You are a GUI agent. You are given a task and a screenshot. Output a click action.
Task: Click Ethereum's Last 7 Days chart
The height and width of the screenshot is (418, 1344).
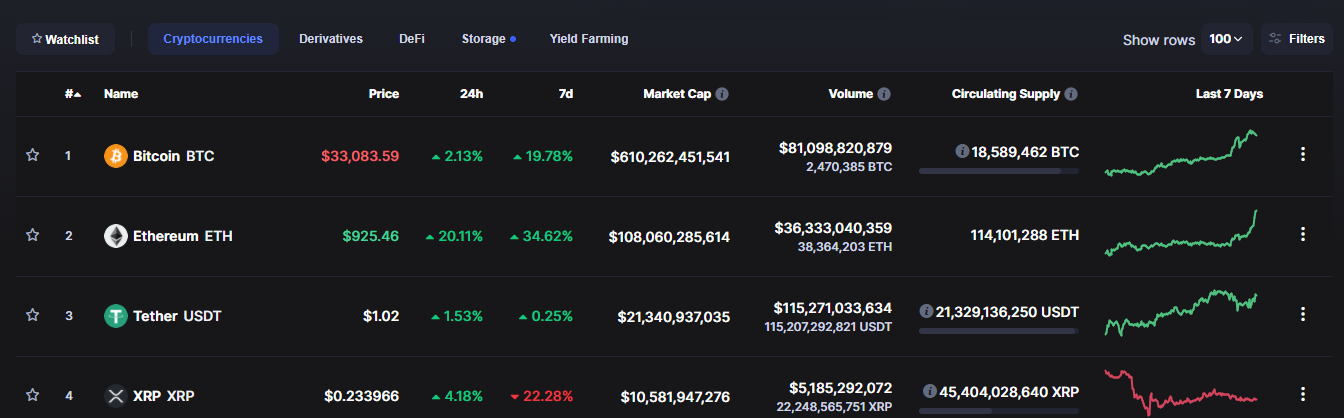tap(1182, 234)
